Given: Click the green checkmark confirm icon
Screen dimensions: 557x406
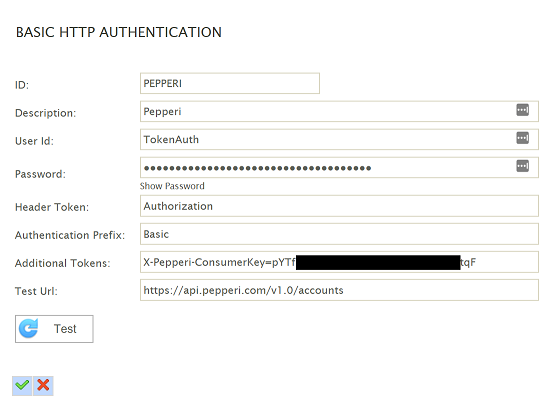Looking at the screenshot, I should click(x=22, y=385).
